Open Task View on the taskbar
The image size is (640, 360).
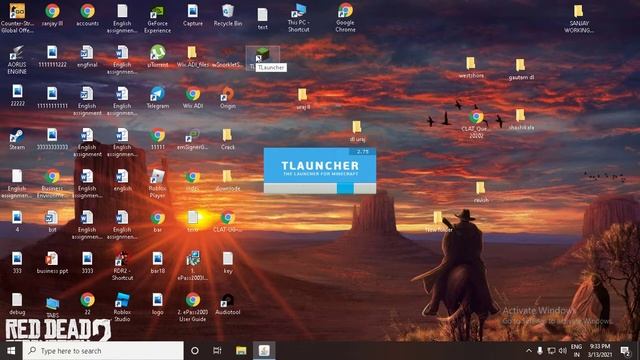point(217,351)
